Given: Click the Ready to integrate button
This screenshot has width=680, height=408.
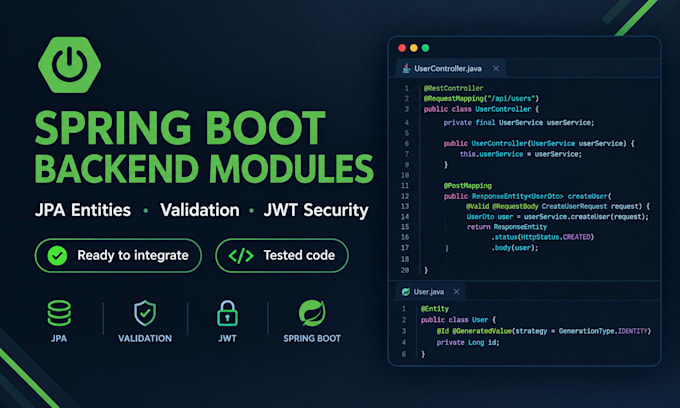Looking at the screenshot, I should [x=118, y=255].
